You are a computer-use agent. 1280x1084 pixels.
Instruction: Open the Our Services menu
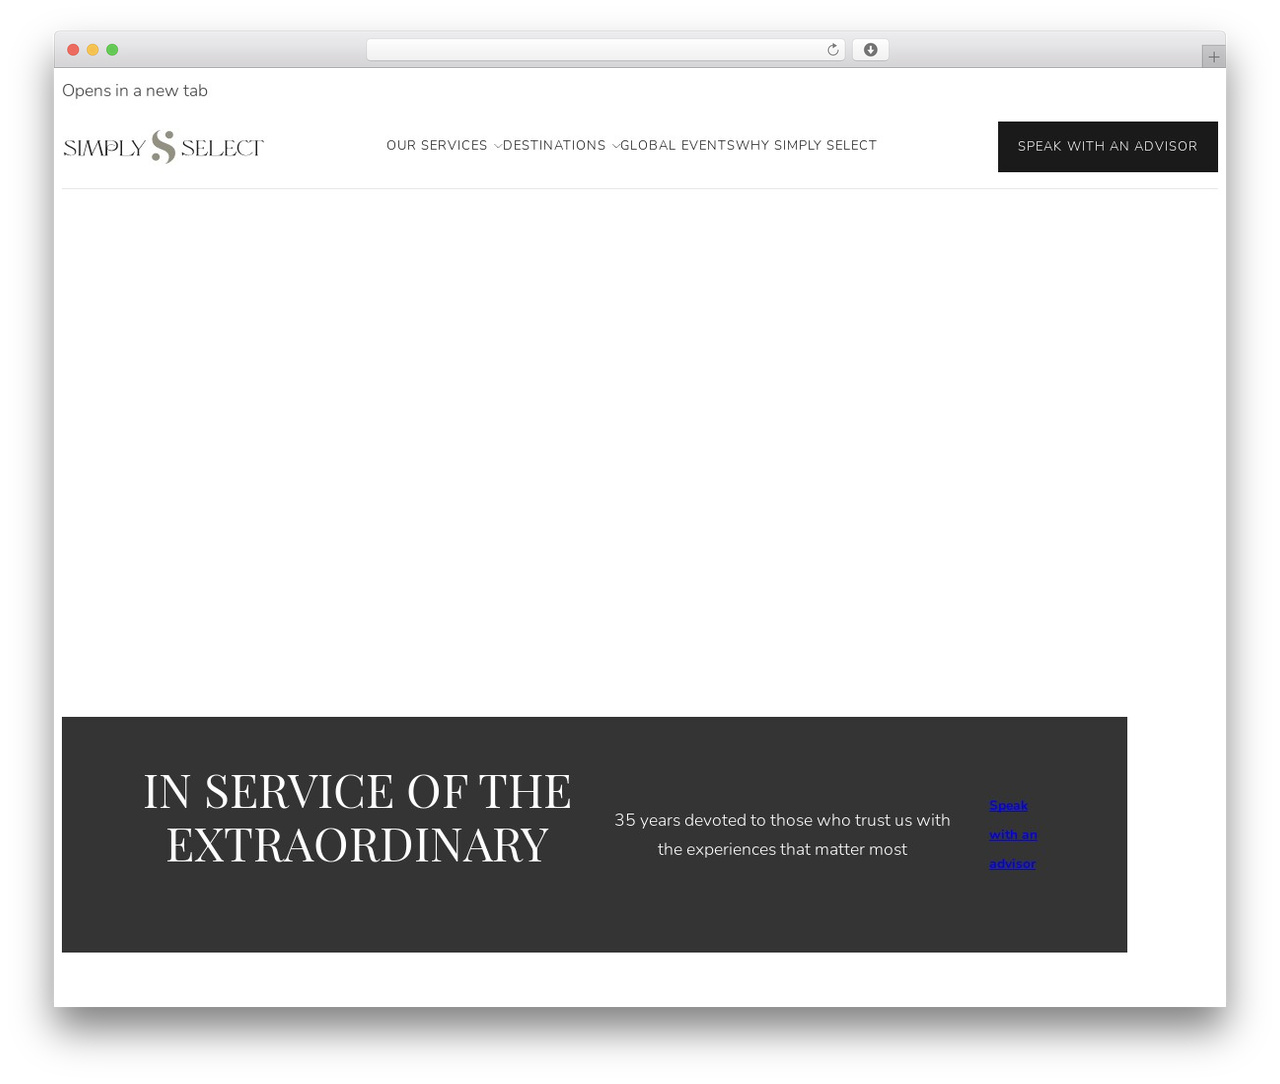click(x=437, y=145)
